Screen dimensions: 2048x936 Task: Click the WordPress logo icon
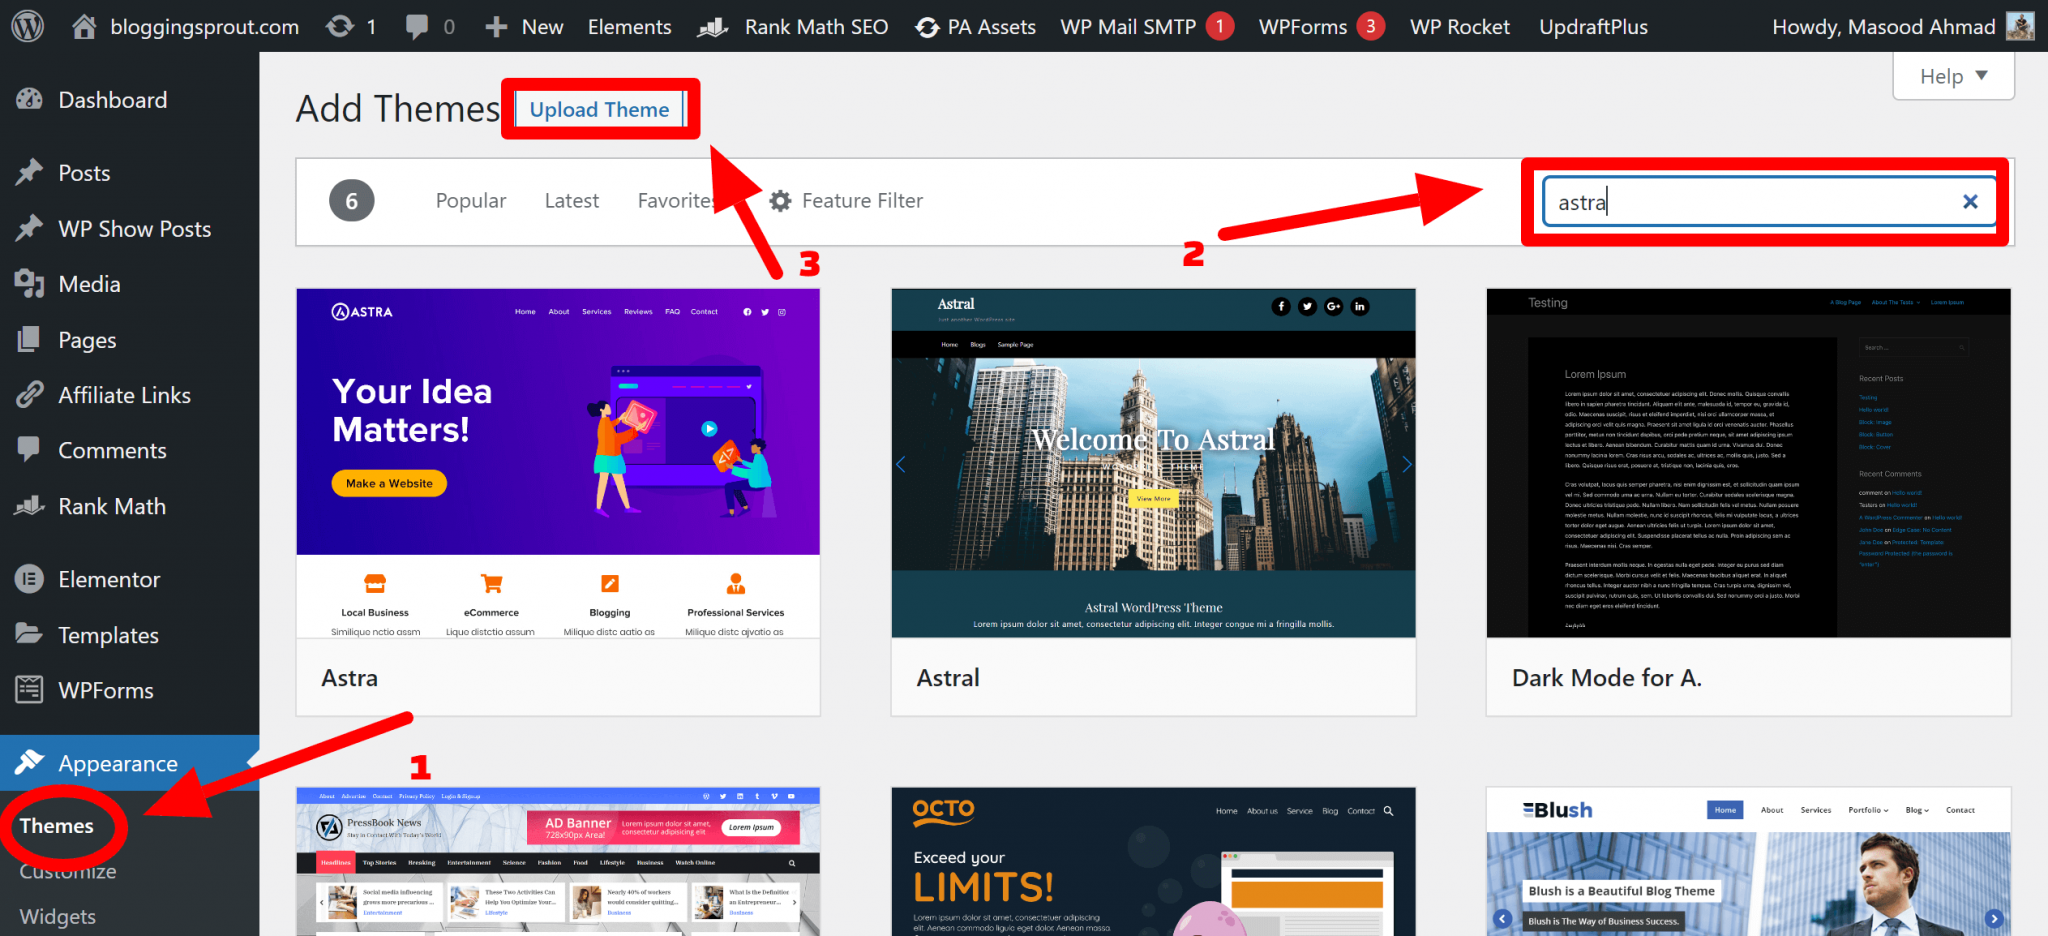coord(27,26)
